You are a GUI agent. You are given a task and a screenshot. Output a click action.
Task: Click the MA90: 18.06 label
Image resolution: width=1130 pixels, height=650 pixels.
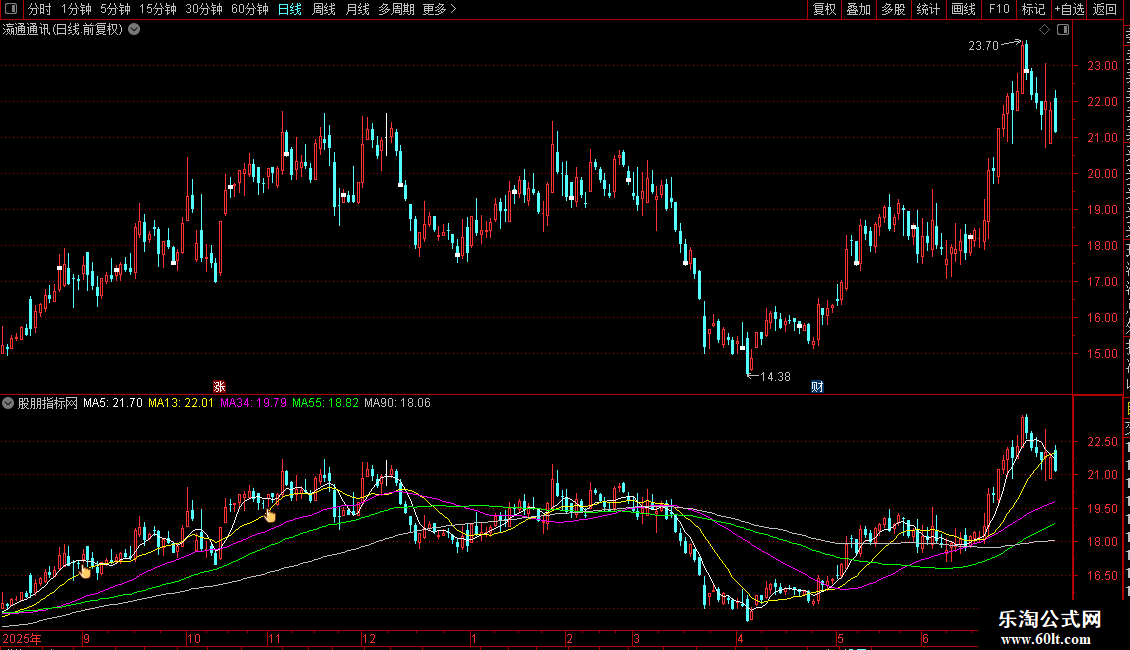pyautogui.click(x=397, y=403)
